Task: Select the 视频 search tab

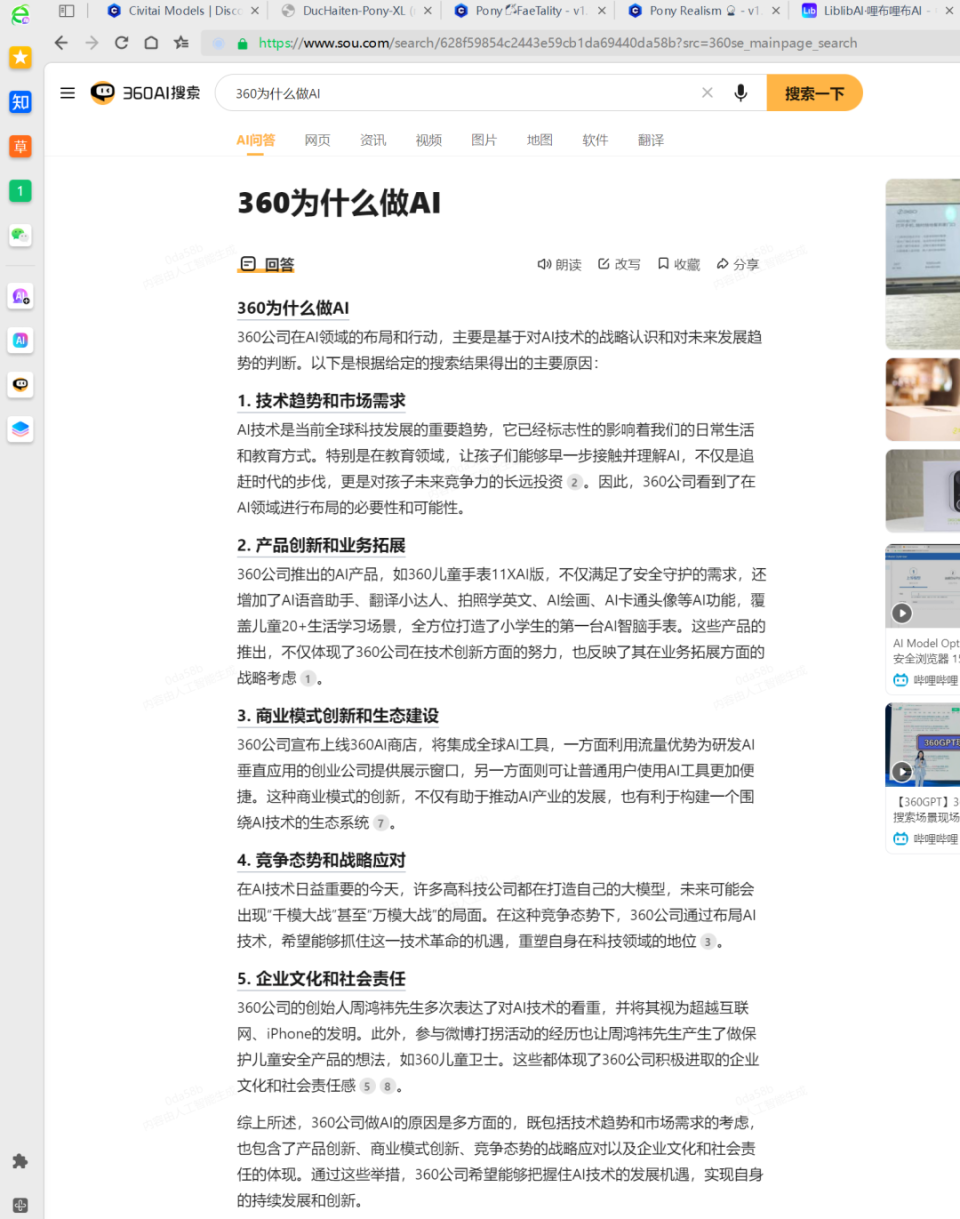Action: [x=428, y=140]
